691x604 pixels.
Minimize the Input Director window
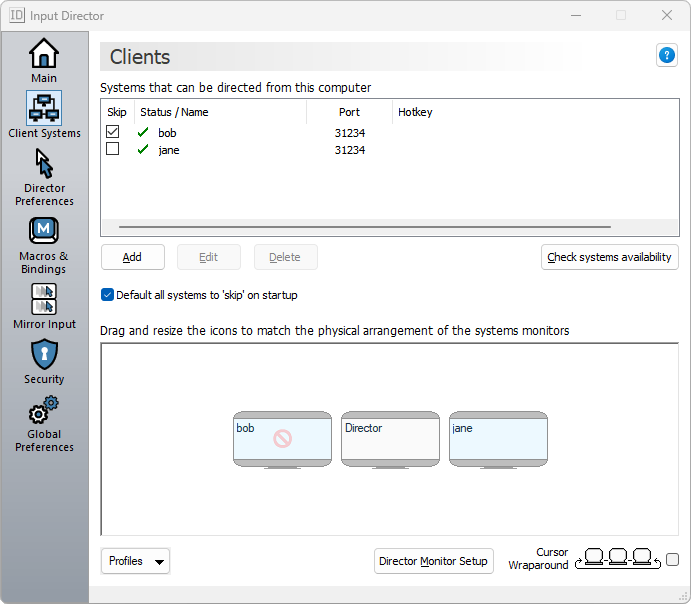pos(576,15)
